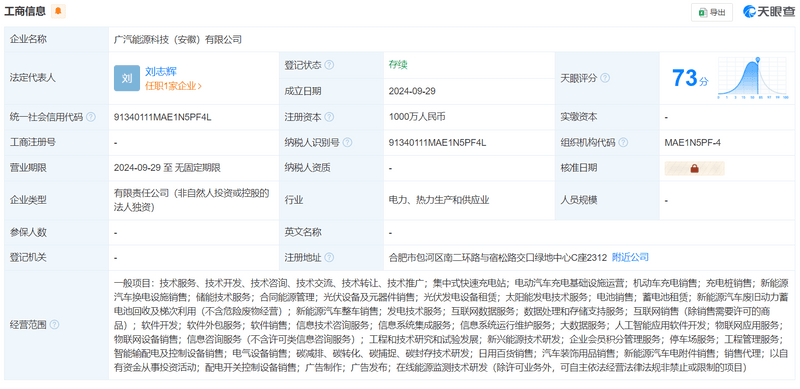Screen dimensions: 800x389
Task: Click the 天眼查 logo
Action: tap(769, 12)
